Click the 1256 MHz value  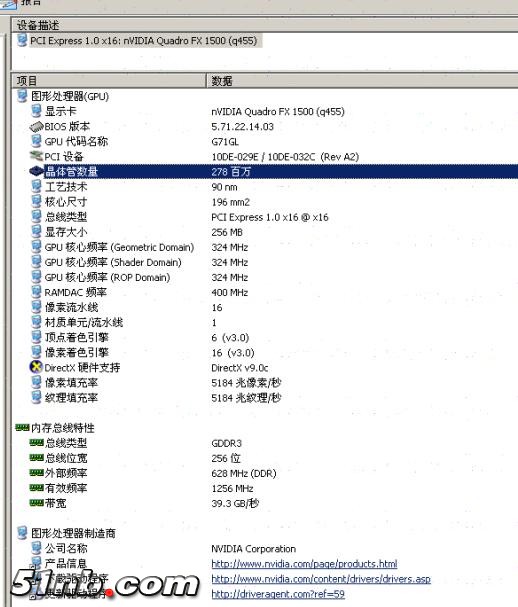click(232, 489)
